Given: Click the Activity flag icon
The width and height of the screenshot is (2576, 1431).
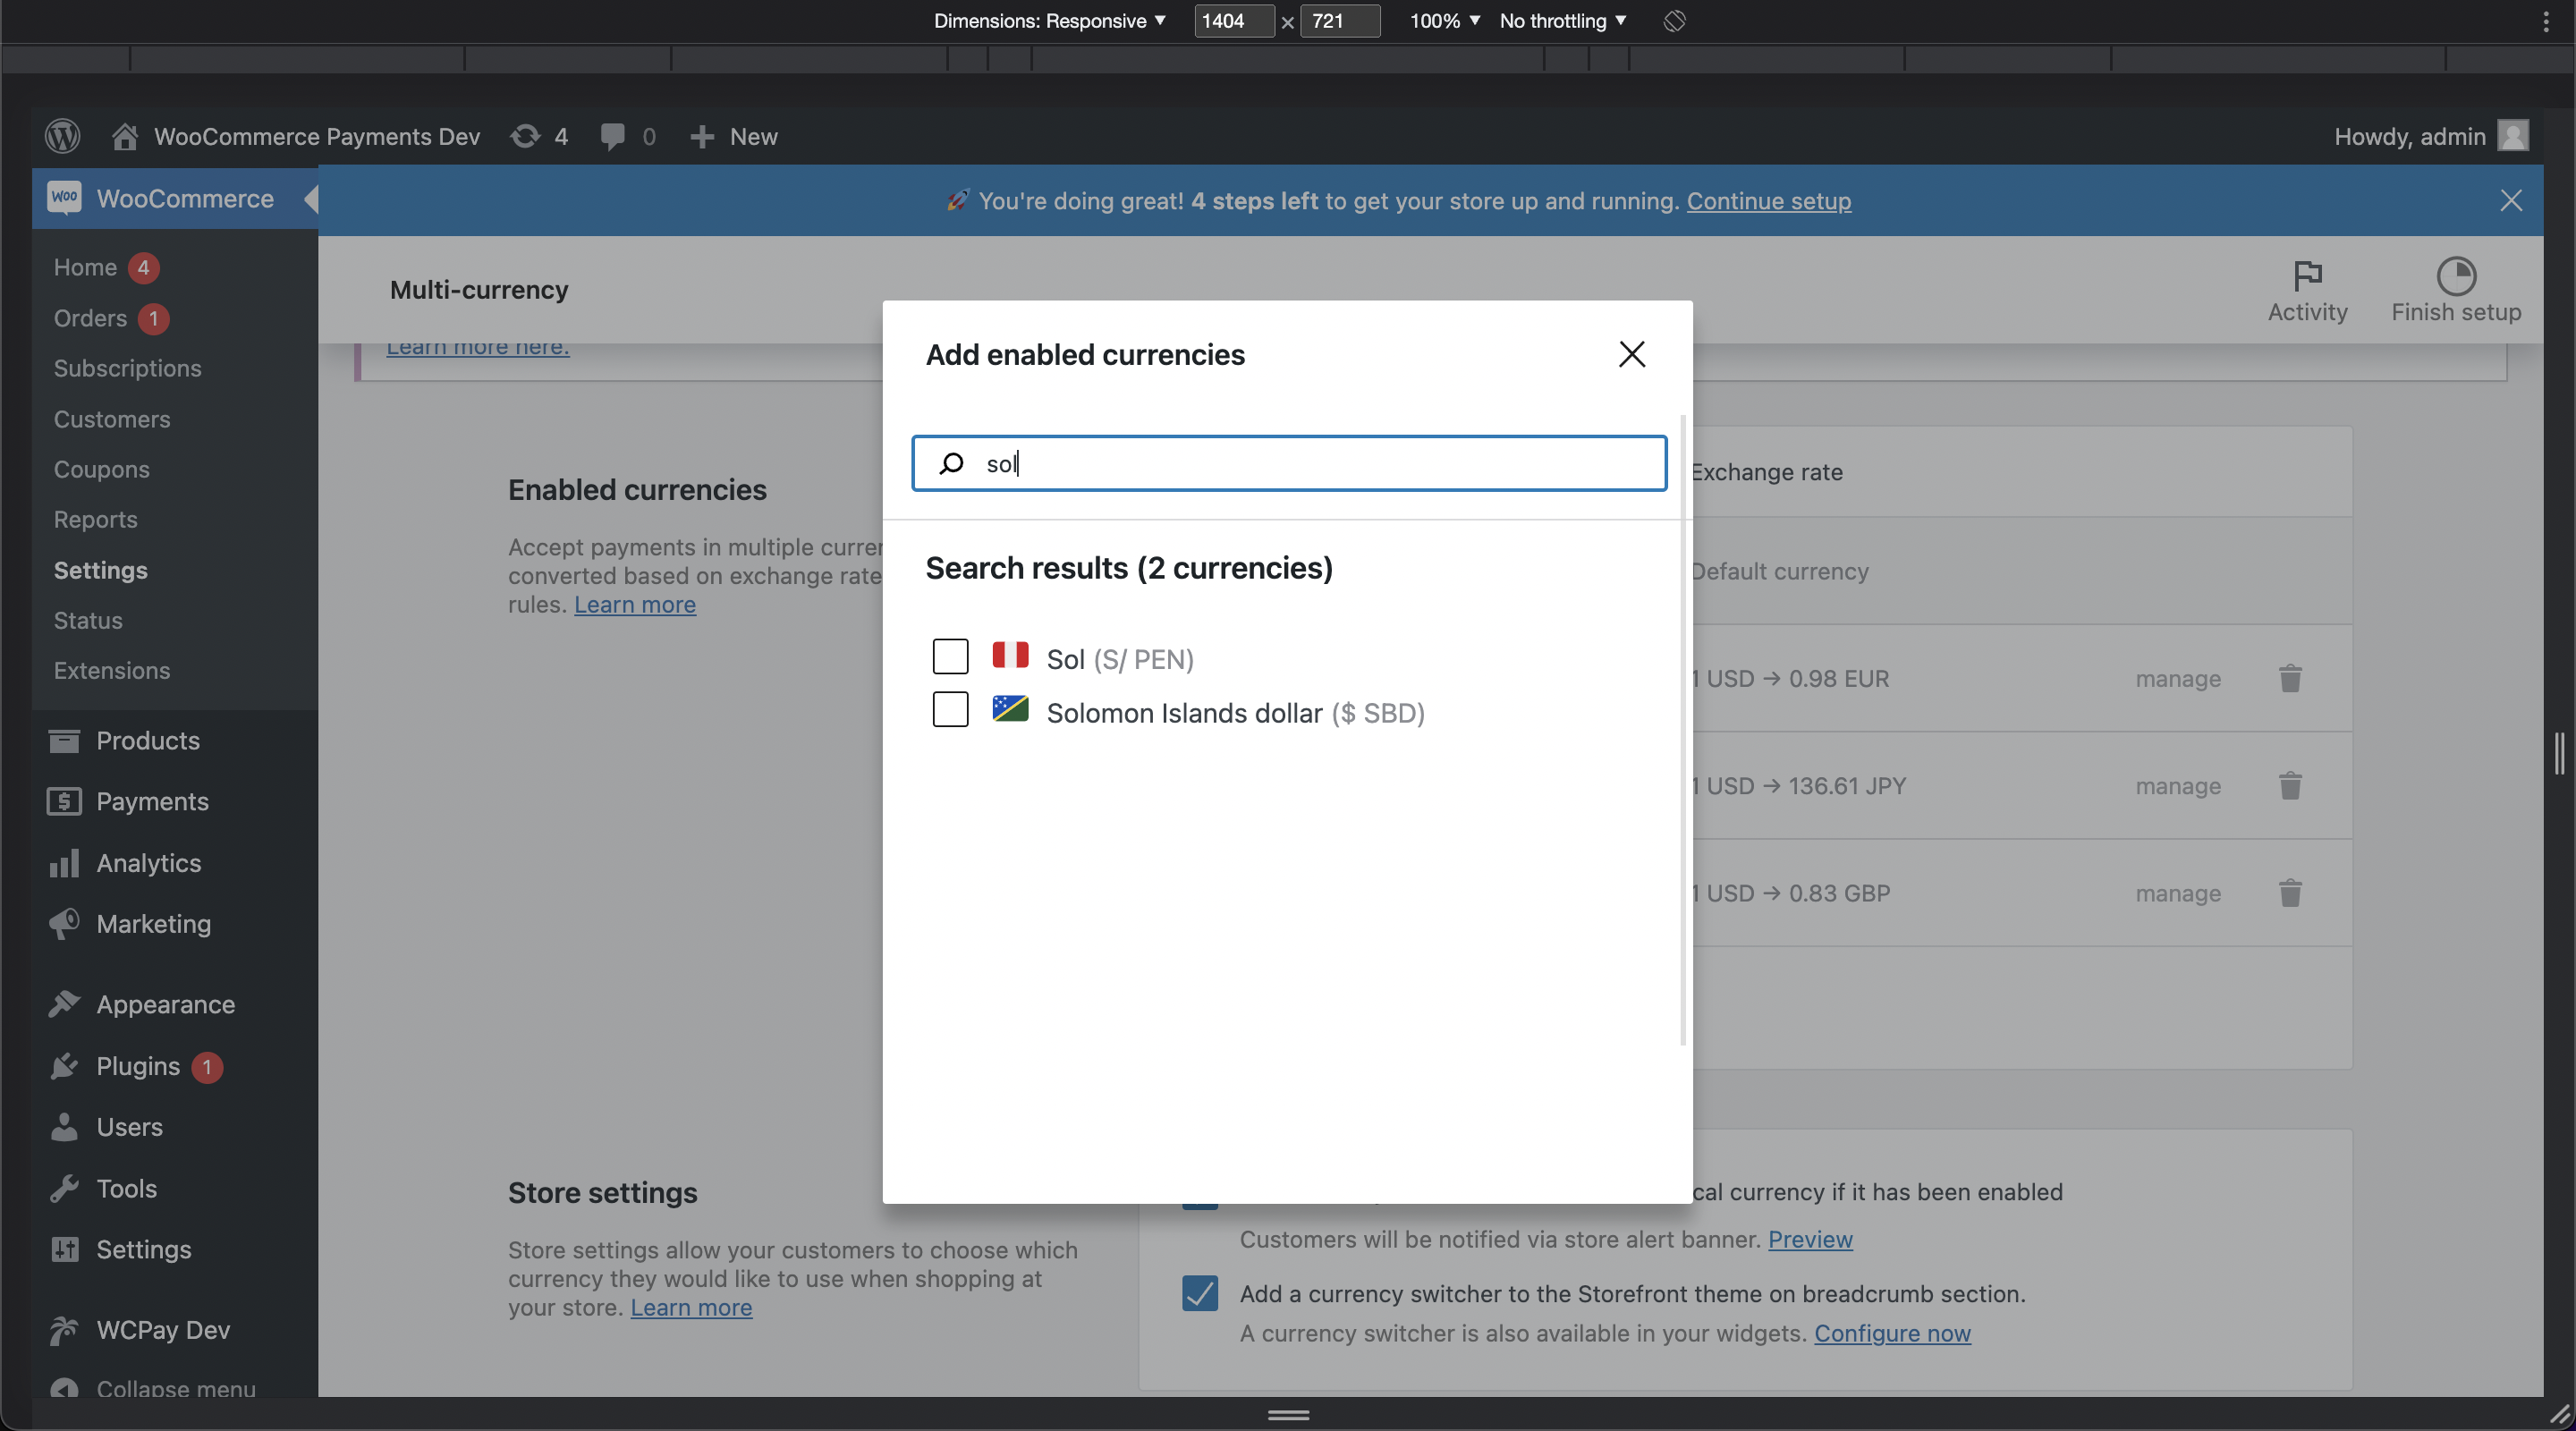Looking at the screenshot, I should [x=2306, y=275].
